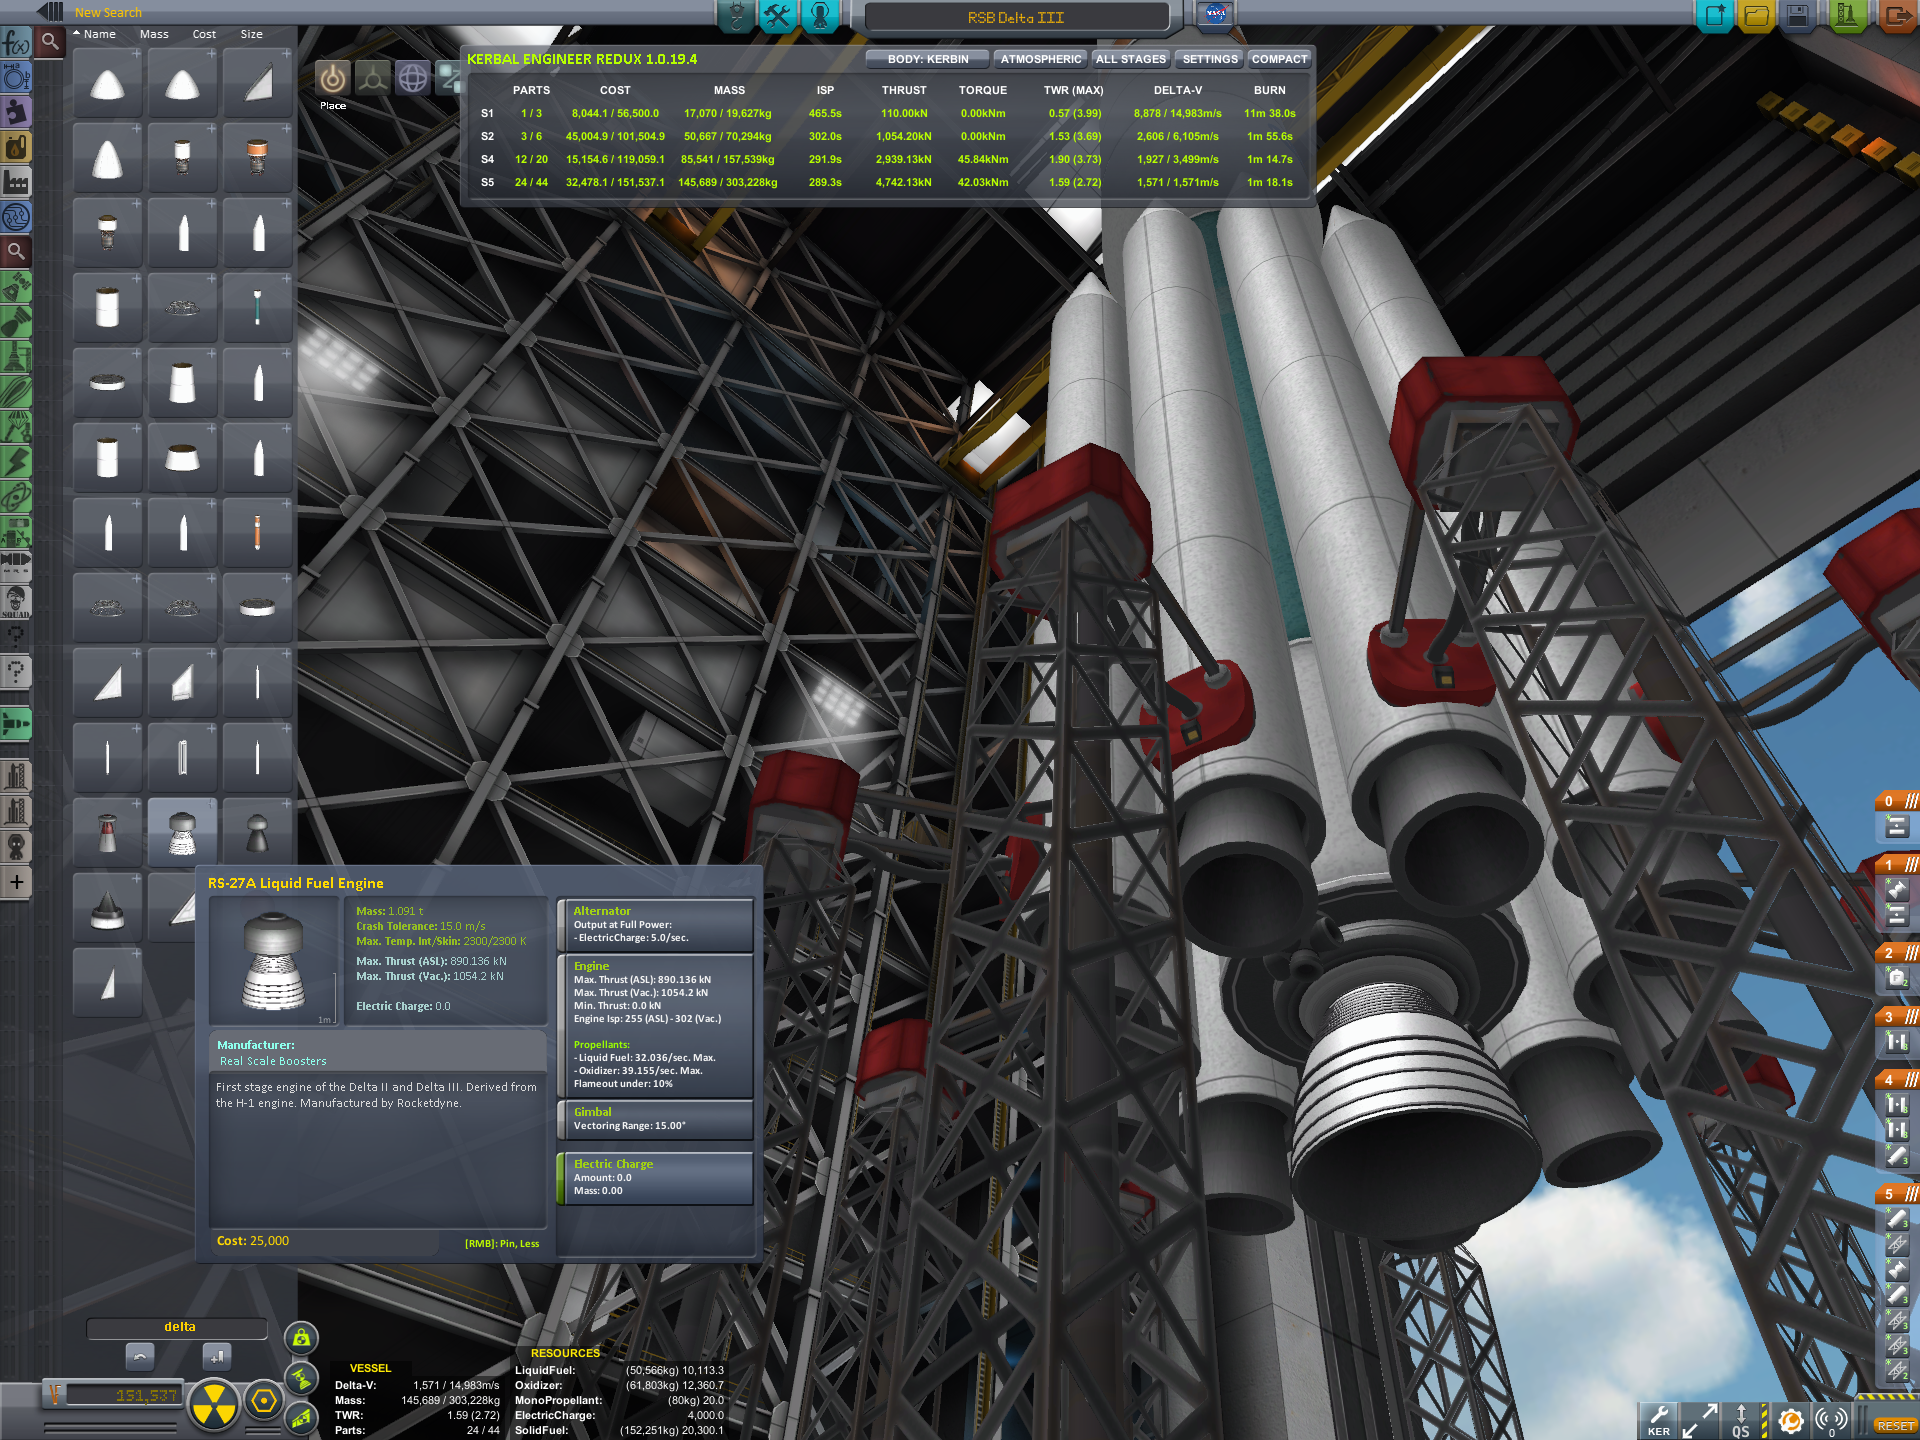
Task: Click the KER toolbar wrench button
Action: coord(1659,1420)
